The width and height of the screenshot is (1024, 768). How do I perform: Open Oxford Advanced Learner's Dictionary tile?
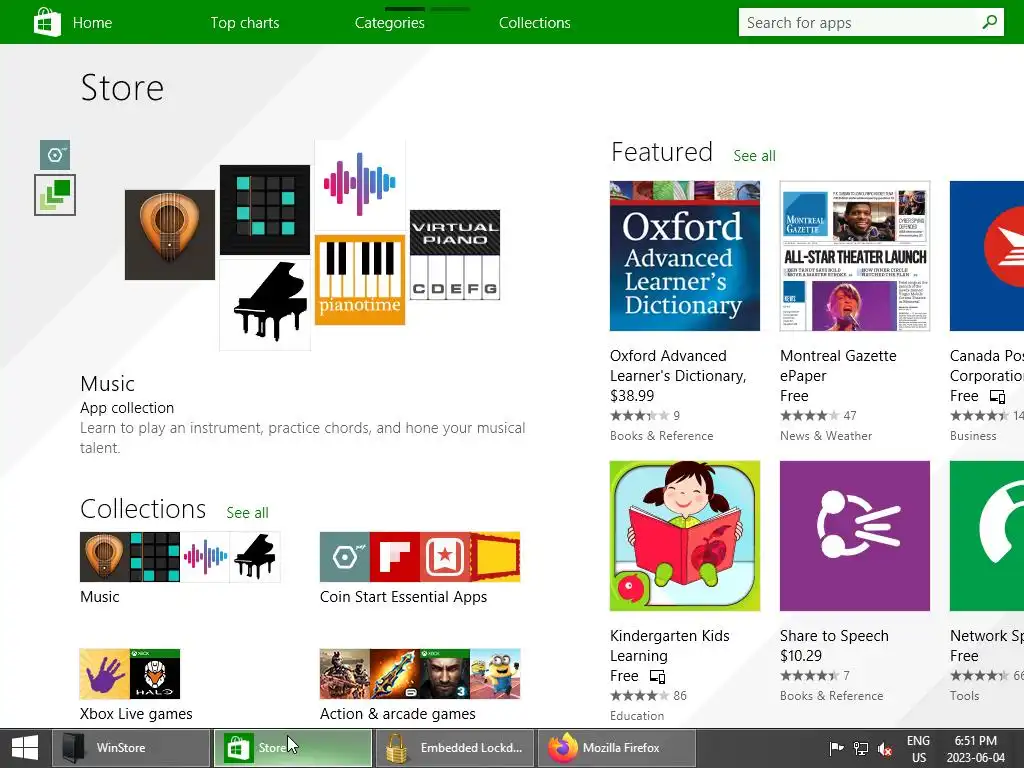(x=684, y=256)
